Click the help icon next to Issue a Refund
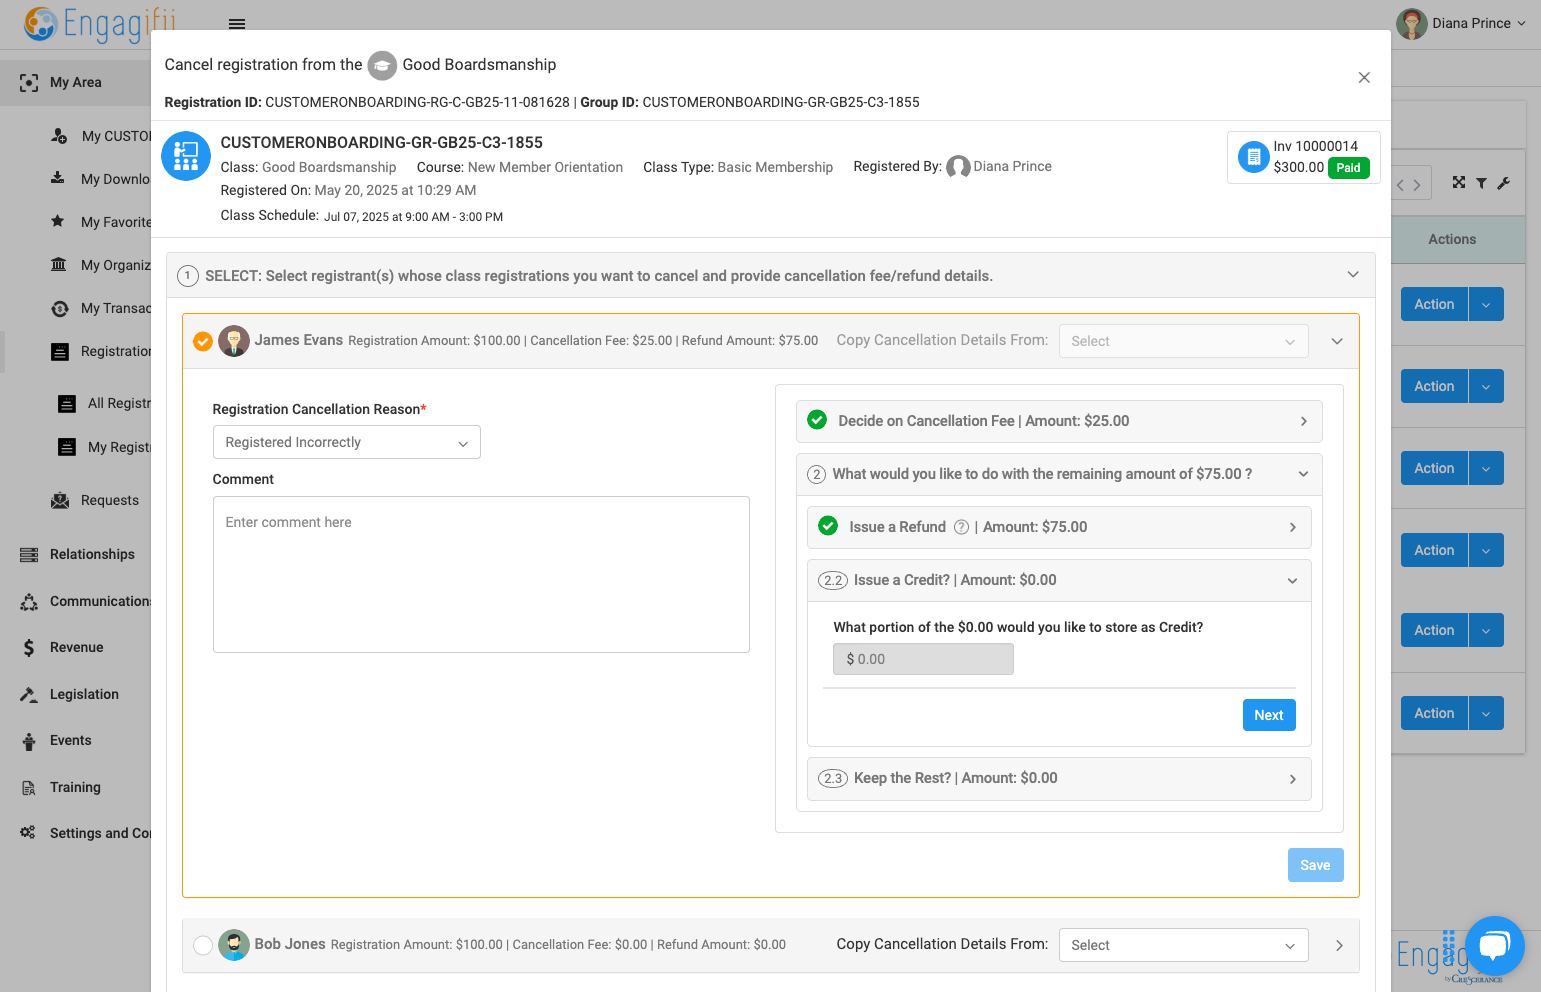The width and height of the screenshot is (1541, 992). tap(961, 527)
